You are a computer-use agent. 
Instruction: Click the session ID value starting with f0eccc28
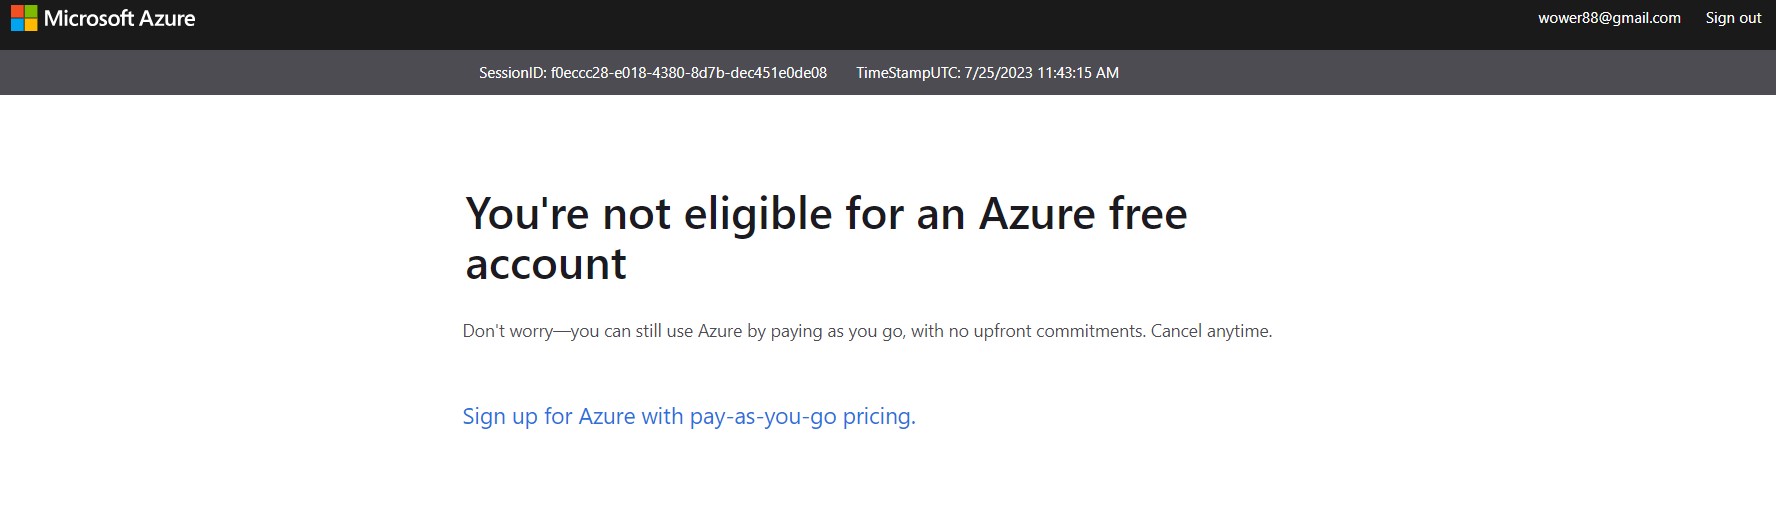coord(689,73)
